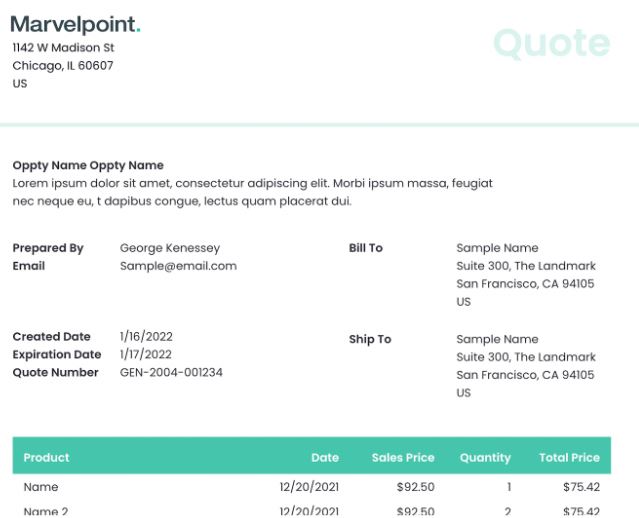This screenshot has height=518, width=639.
Task: Click the Quantity column header
Action: pos(485,458)
